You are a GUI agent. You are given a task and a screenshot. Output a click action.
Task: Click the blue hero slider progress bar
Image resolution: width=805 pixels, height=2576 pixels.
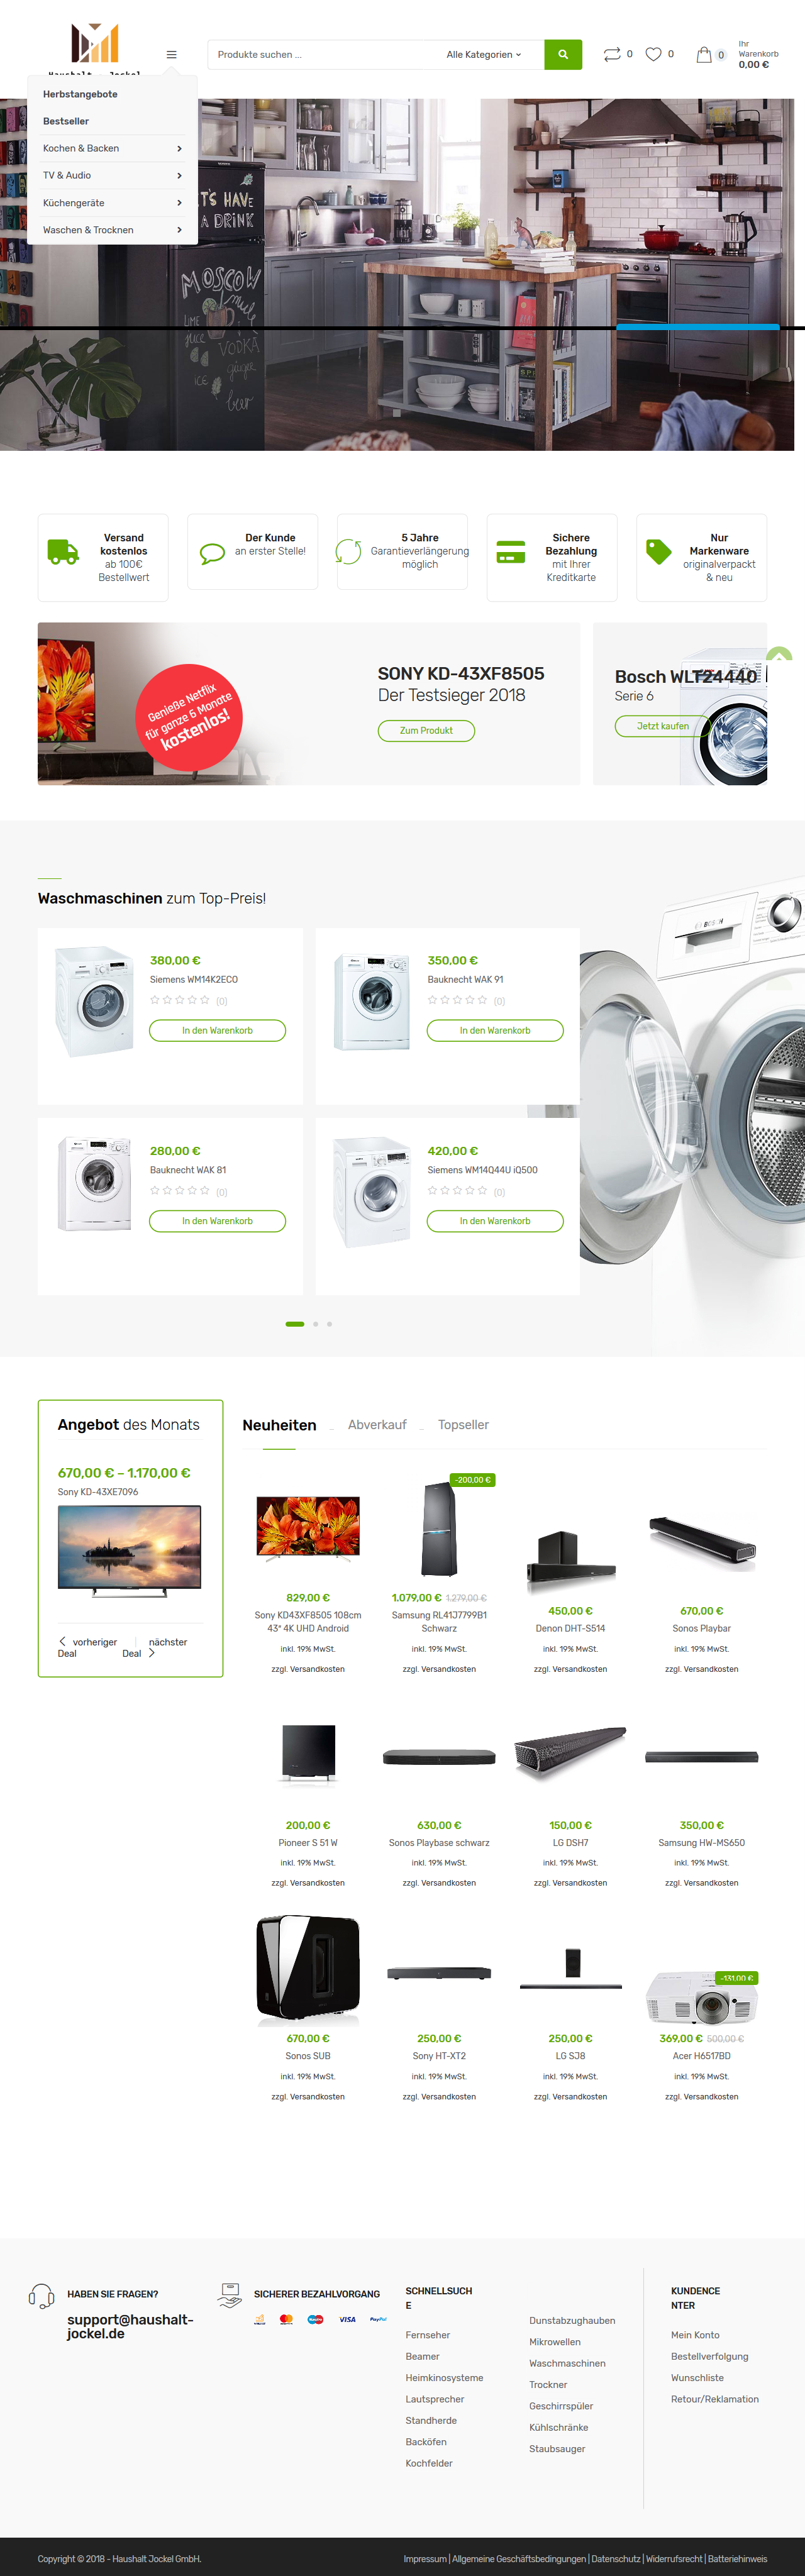coord(697,327)
